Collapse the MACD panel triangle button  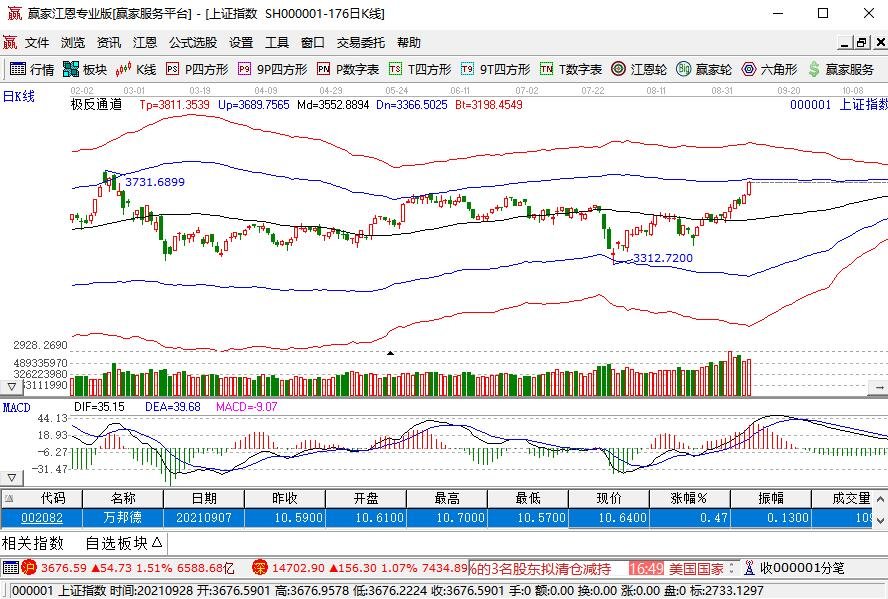11,478
